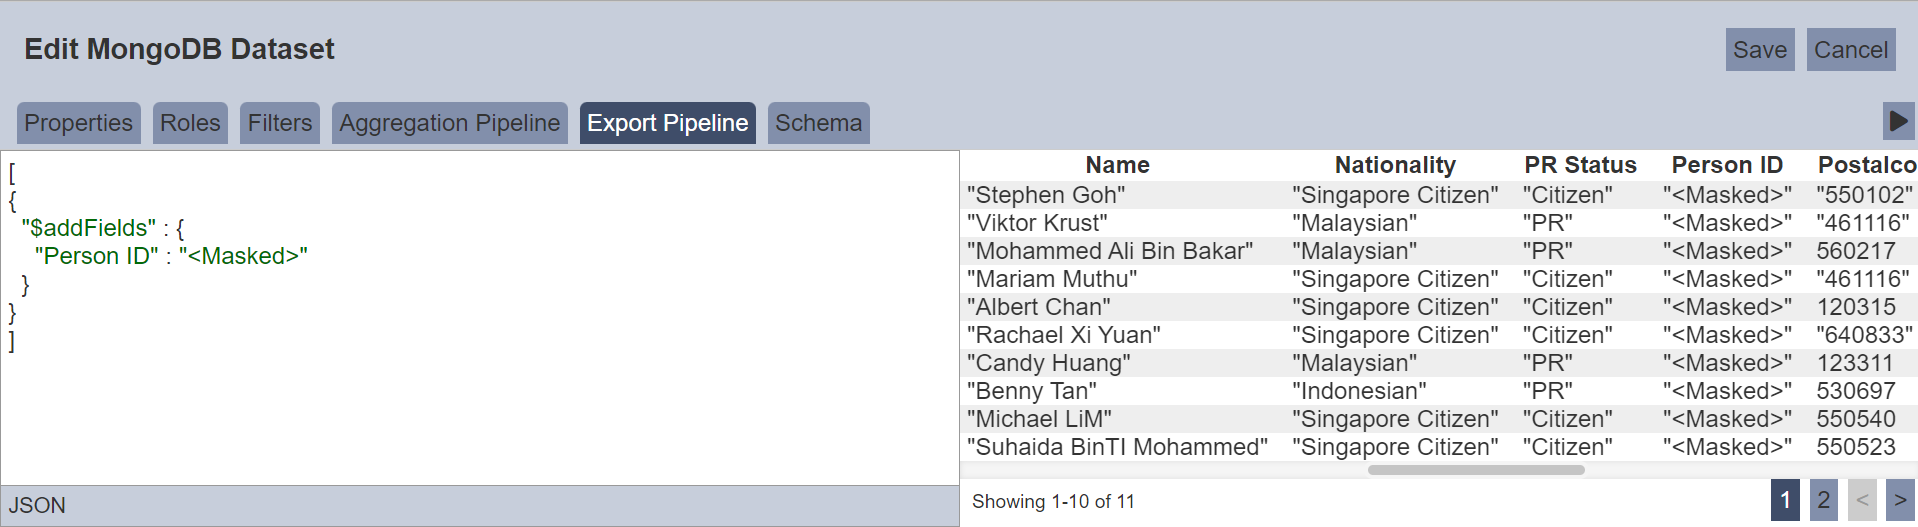Open page 2 of results
The height and width of the screenshot is (527, 1918).
tap(1823, 500)
